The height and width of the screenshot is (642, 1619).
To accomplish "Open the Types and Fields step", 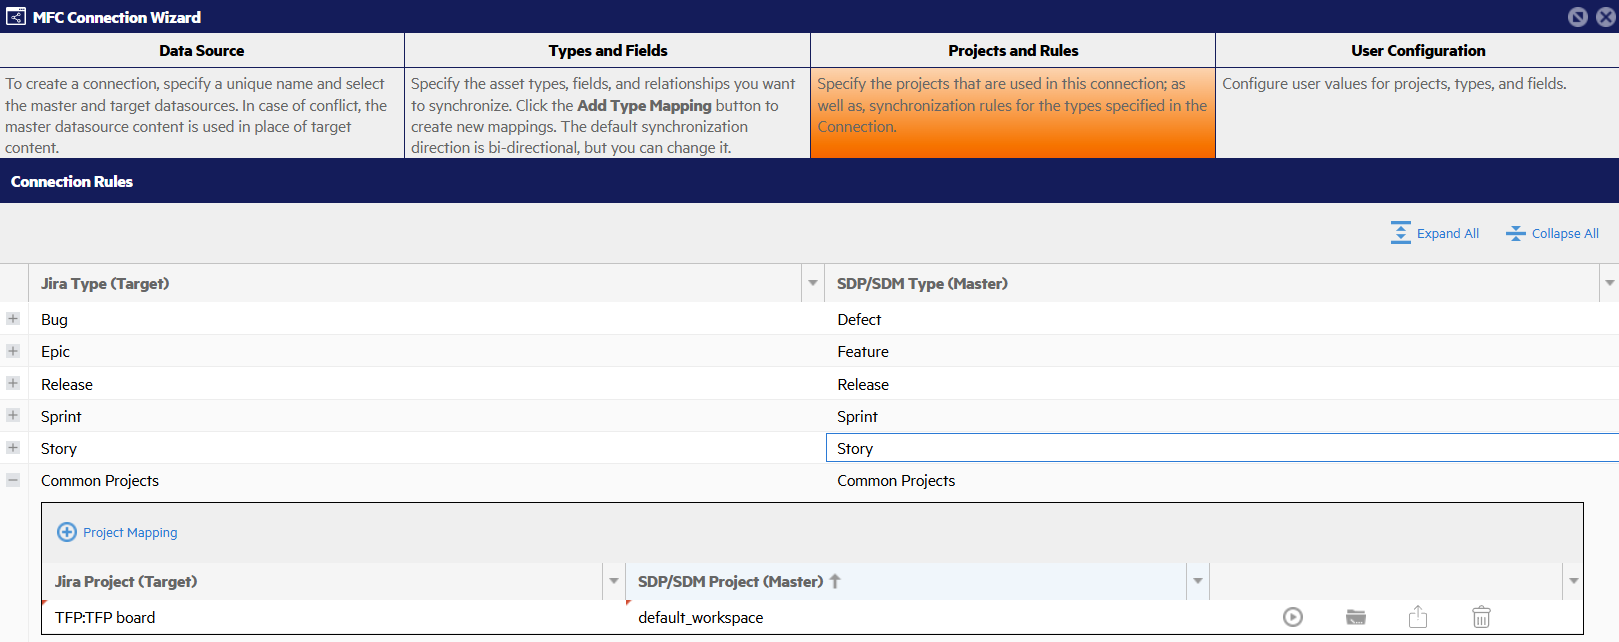I will coord(607,51).
